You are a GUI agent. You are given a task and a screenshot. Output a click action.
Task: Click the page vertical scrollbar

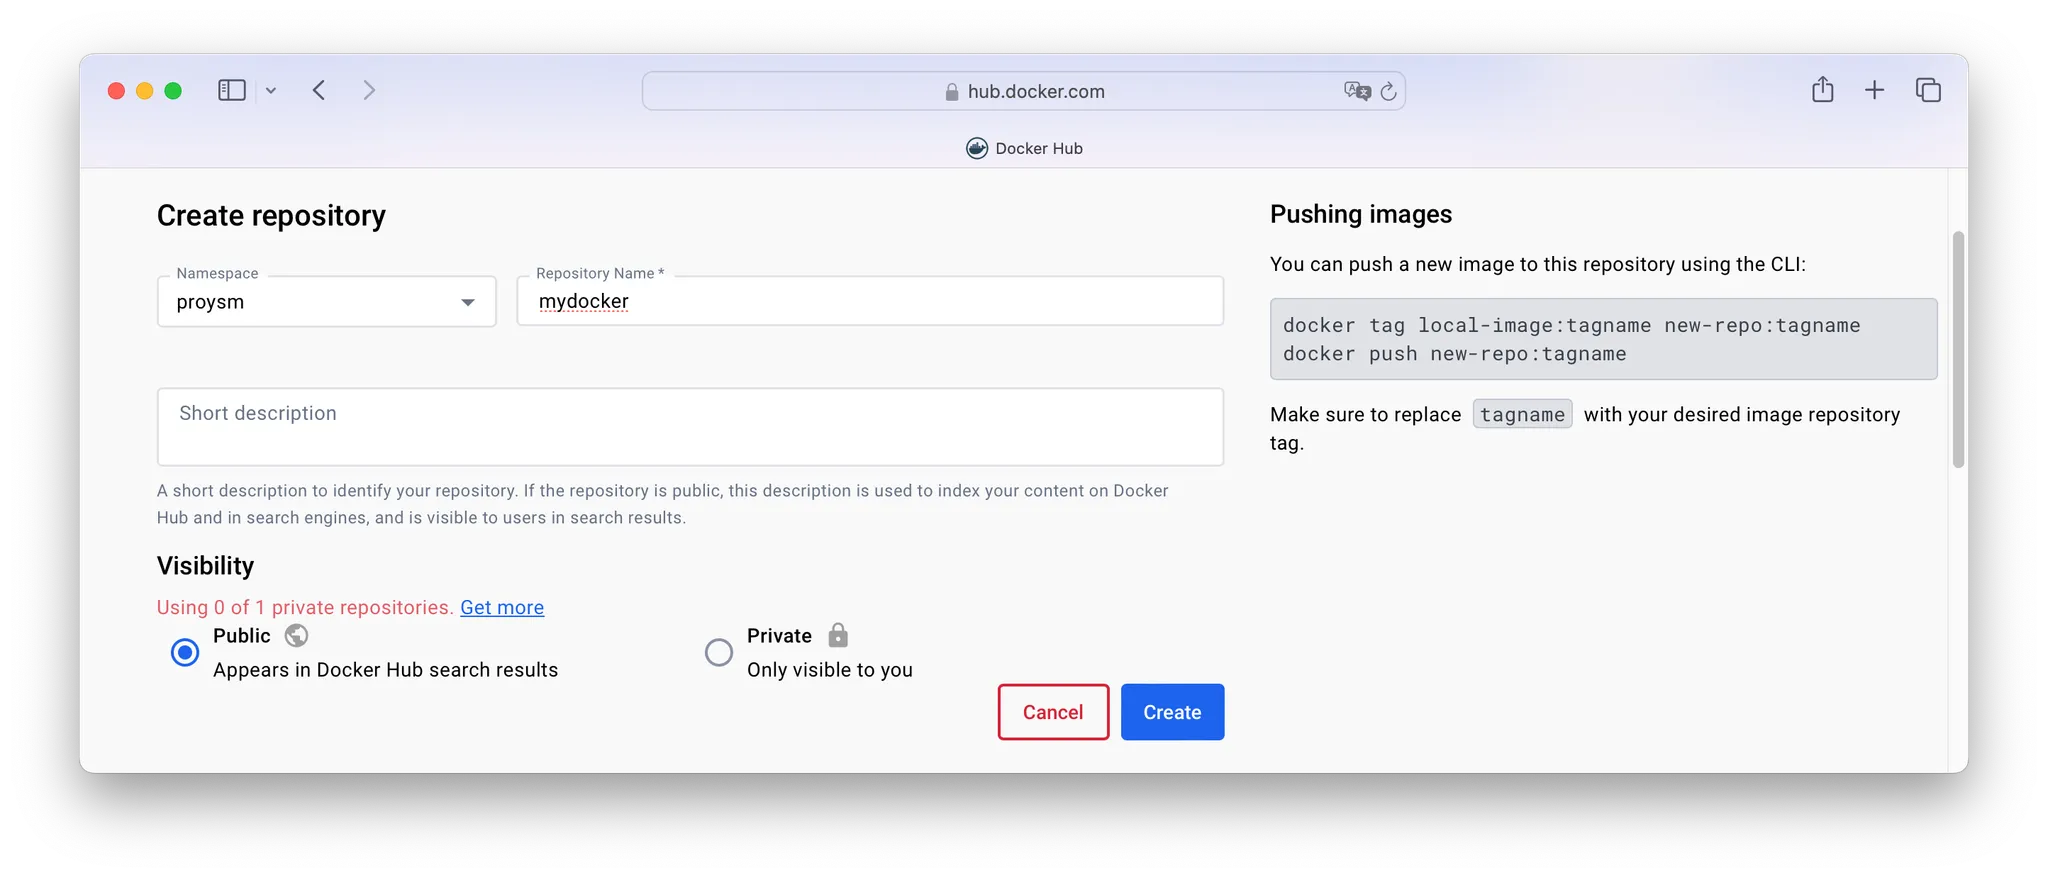click(1958, 350)
